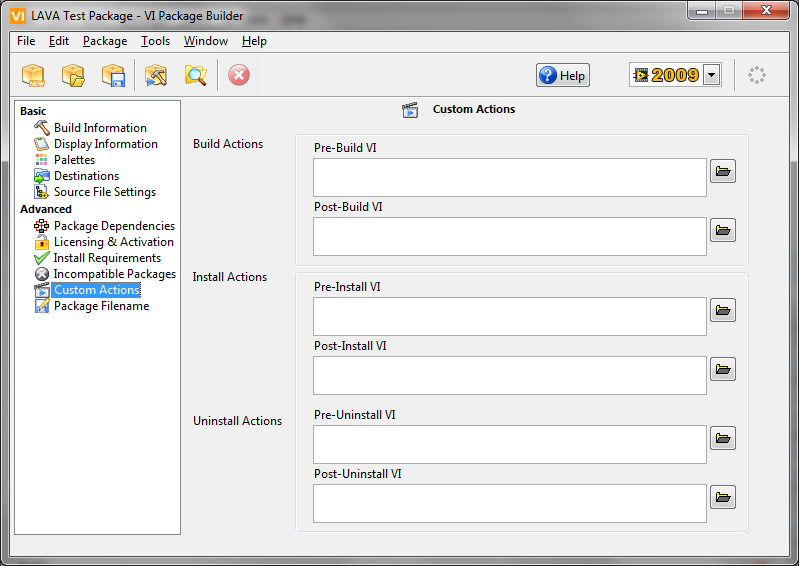
Task: Click the Build Package hammer icon
Action: pos(155,75)
